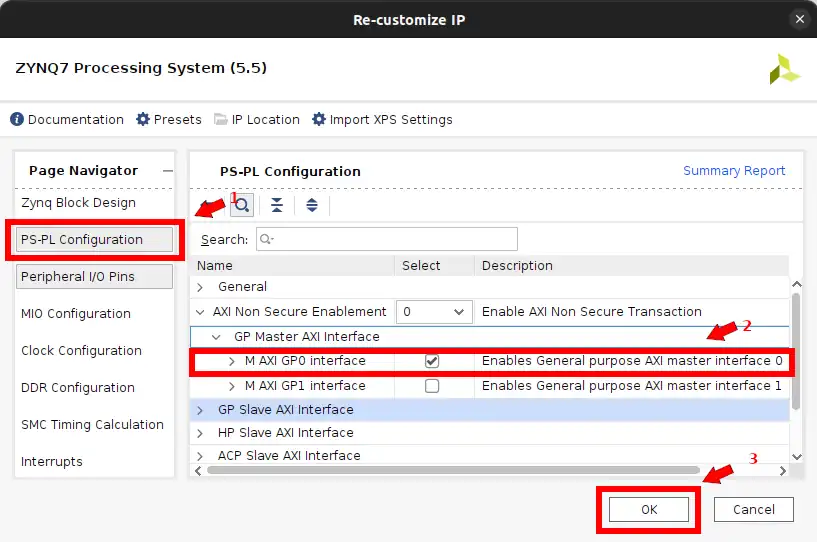Viewport: 817px width, 542px height.
Task: Click the scroll left arrow
Action: click(x=198, y=471)
